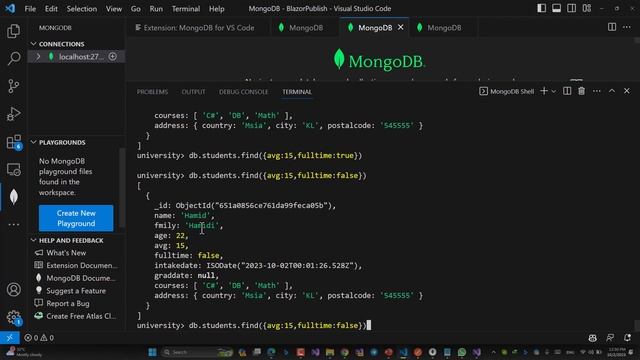Open feedback icon in status bar
The height and width of the screenshot is (360, 640).
(610, 338)
